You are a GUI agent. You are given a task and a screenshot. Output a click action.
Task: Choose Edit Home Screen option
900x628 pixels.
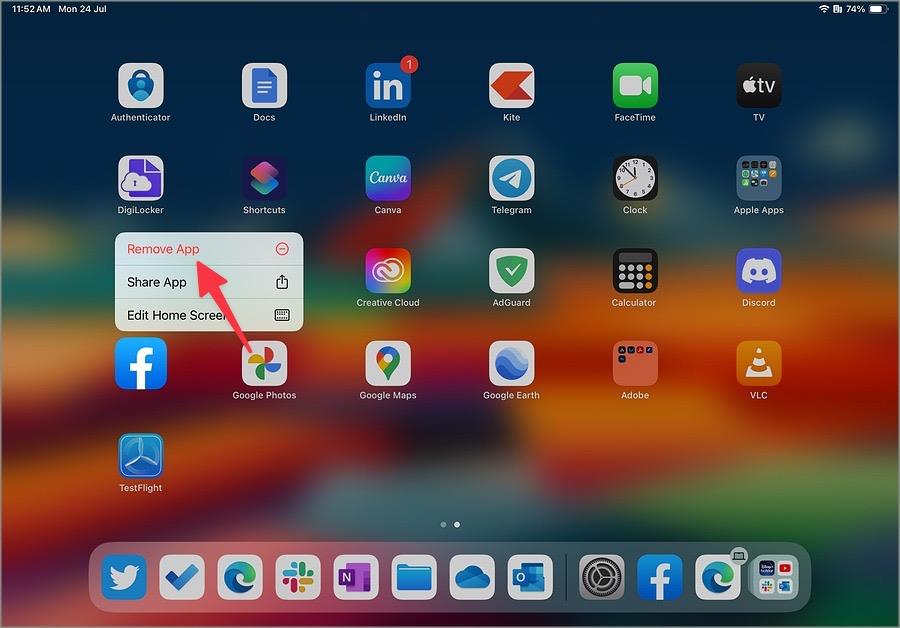[x=209, y=315]
